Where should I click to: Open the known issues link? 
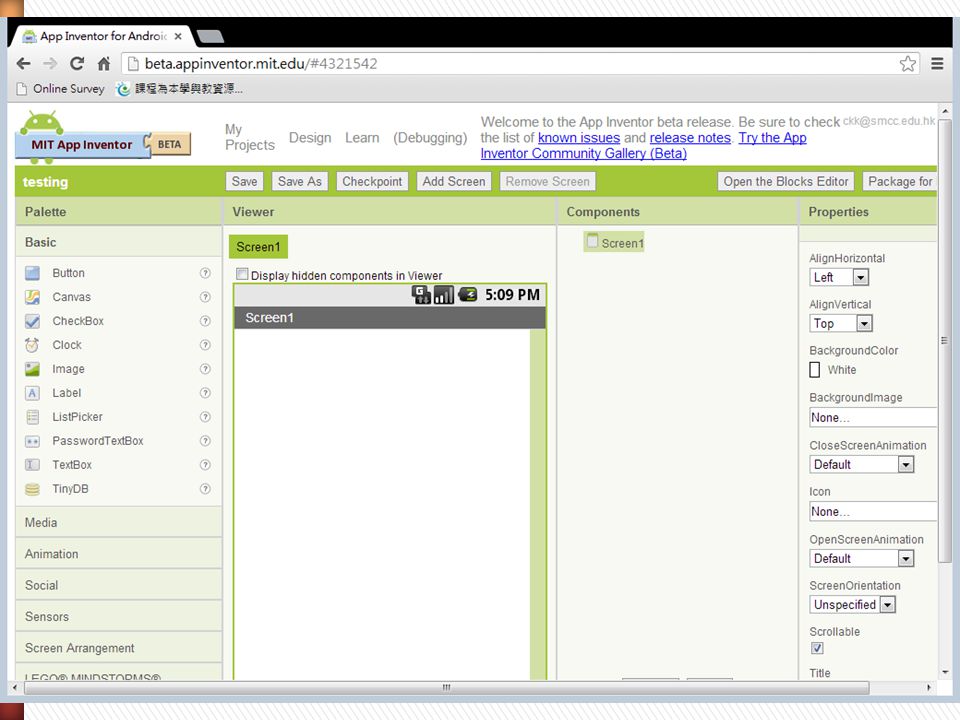[x=579, y=138]
